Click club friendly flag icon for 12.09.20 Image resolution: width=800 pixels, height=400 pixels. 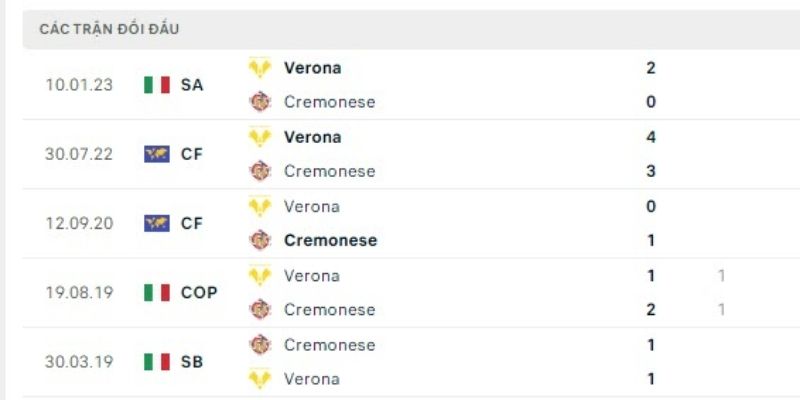157,223
